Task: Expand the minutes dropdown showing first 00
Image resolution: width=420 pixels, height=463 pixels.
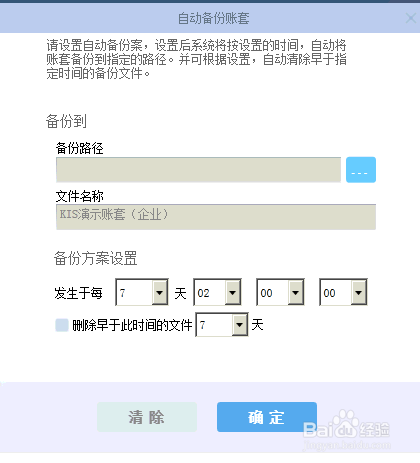Action: coord(295,292)
